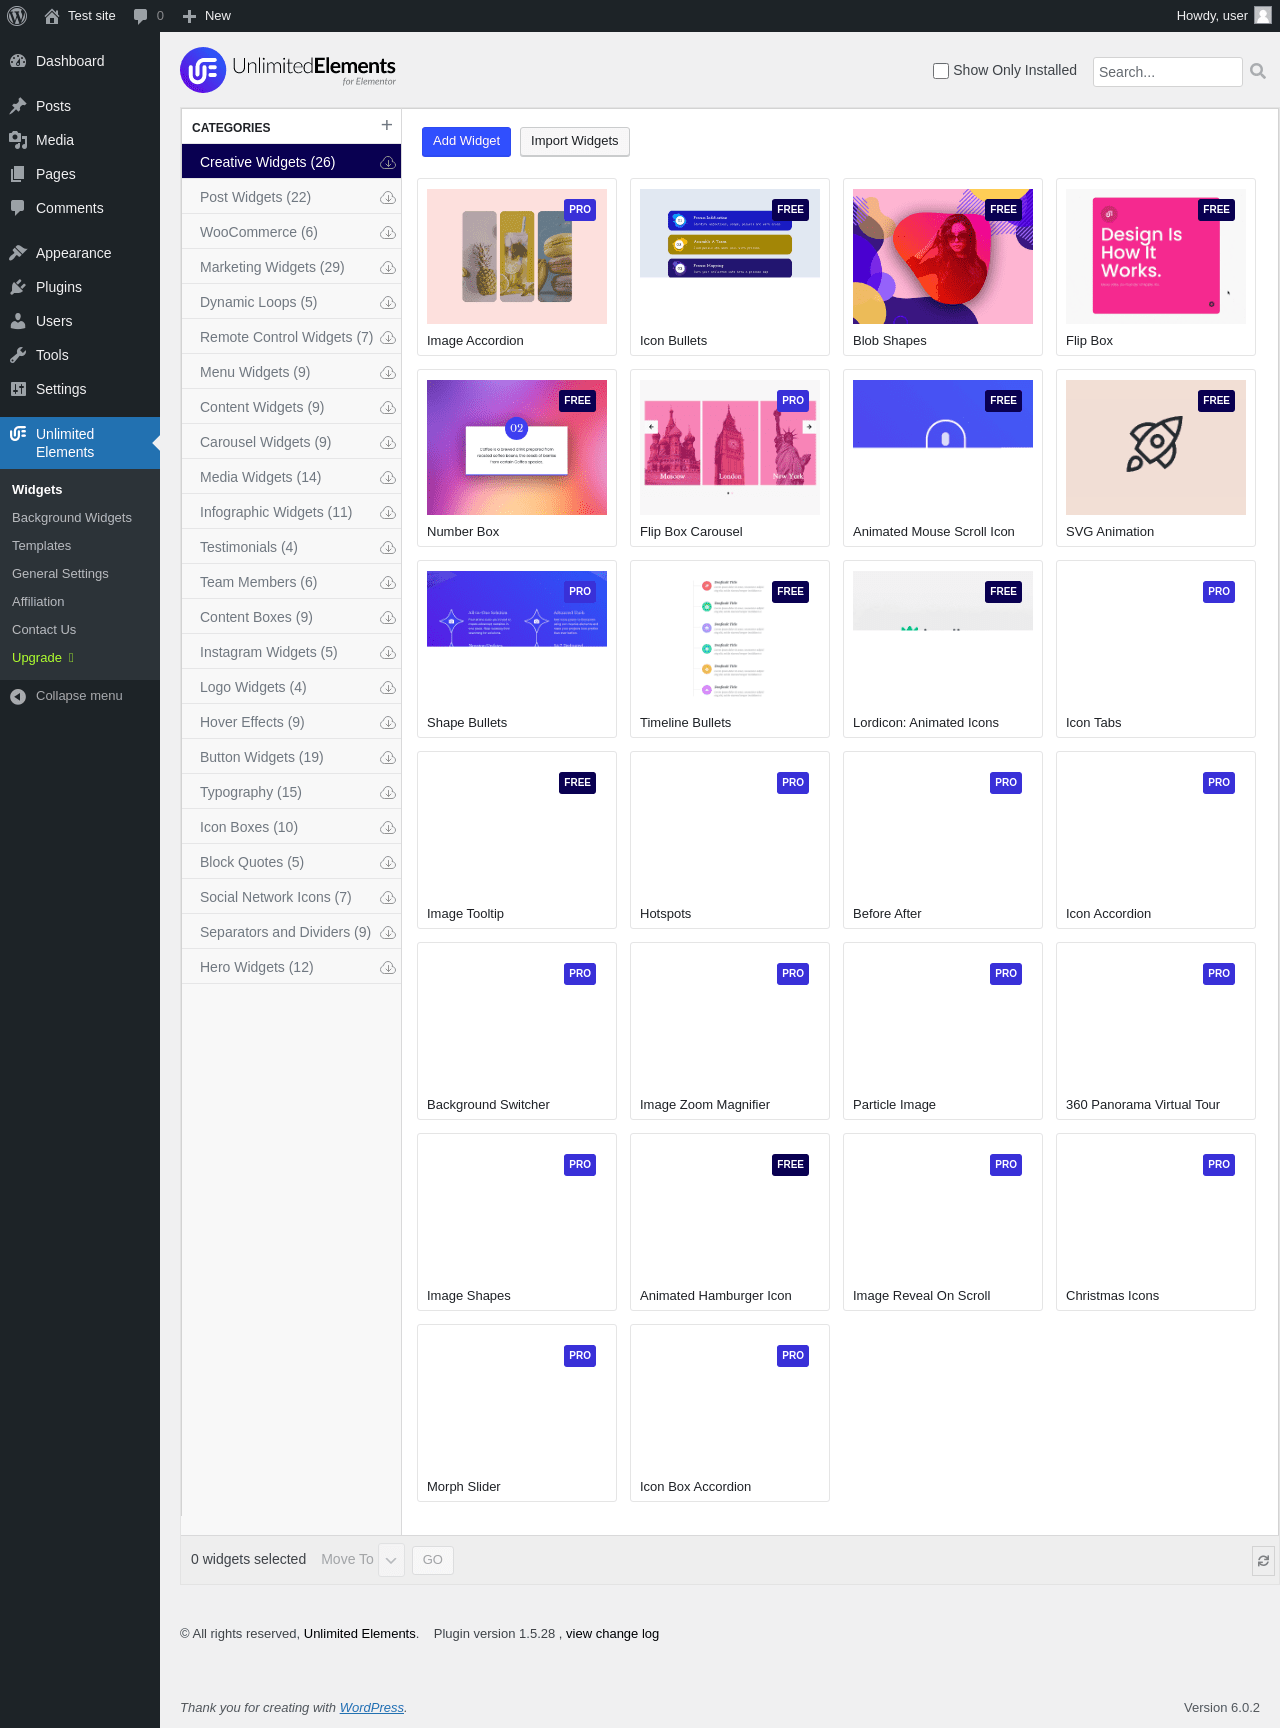Click download icon for Media Widgets
The image size is (1280, 1728).
pyautogui.click(x=388, y=478)
